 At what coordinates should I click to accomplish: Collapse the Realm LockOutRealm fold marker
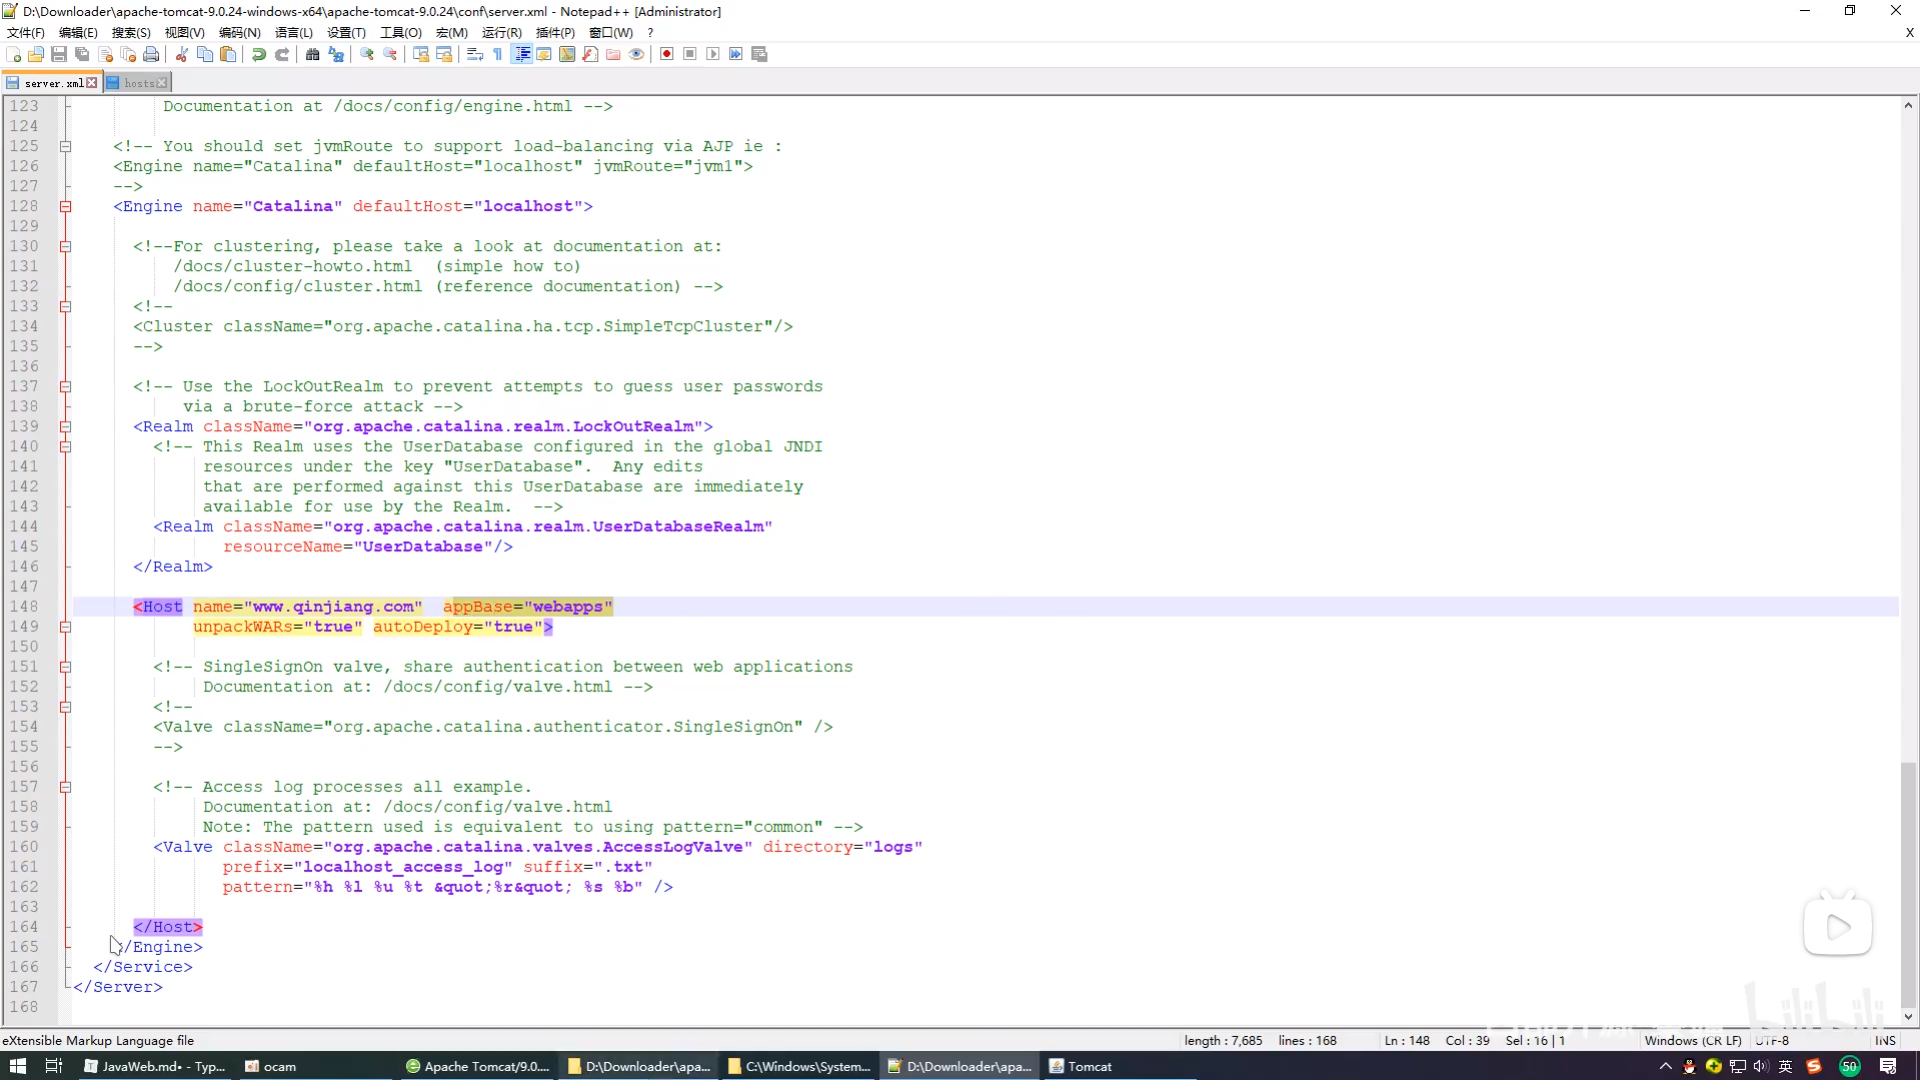65,427
